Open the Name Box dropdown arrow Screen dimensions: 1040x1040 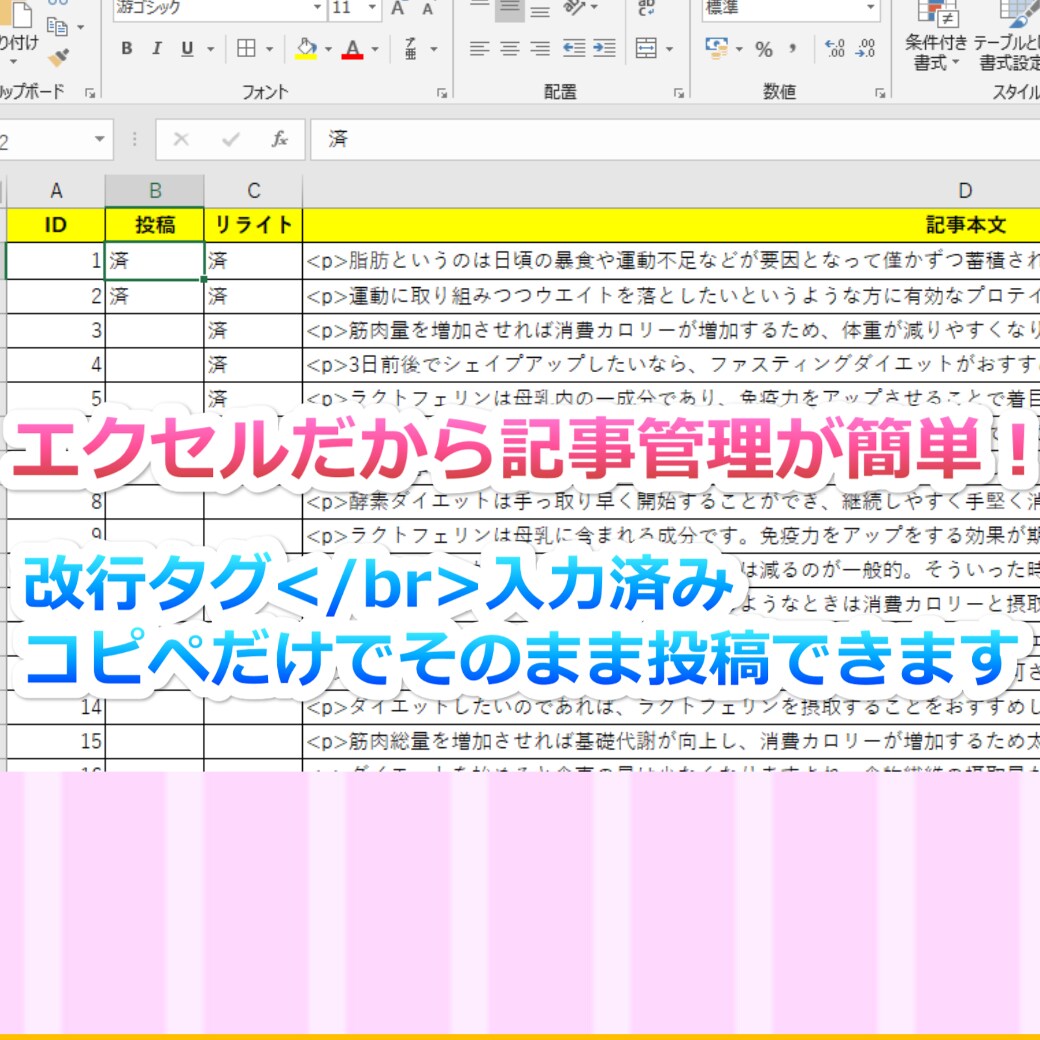coord(99,139)
